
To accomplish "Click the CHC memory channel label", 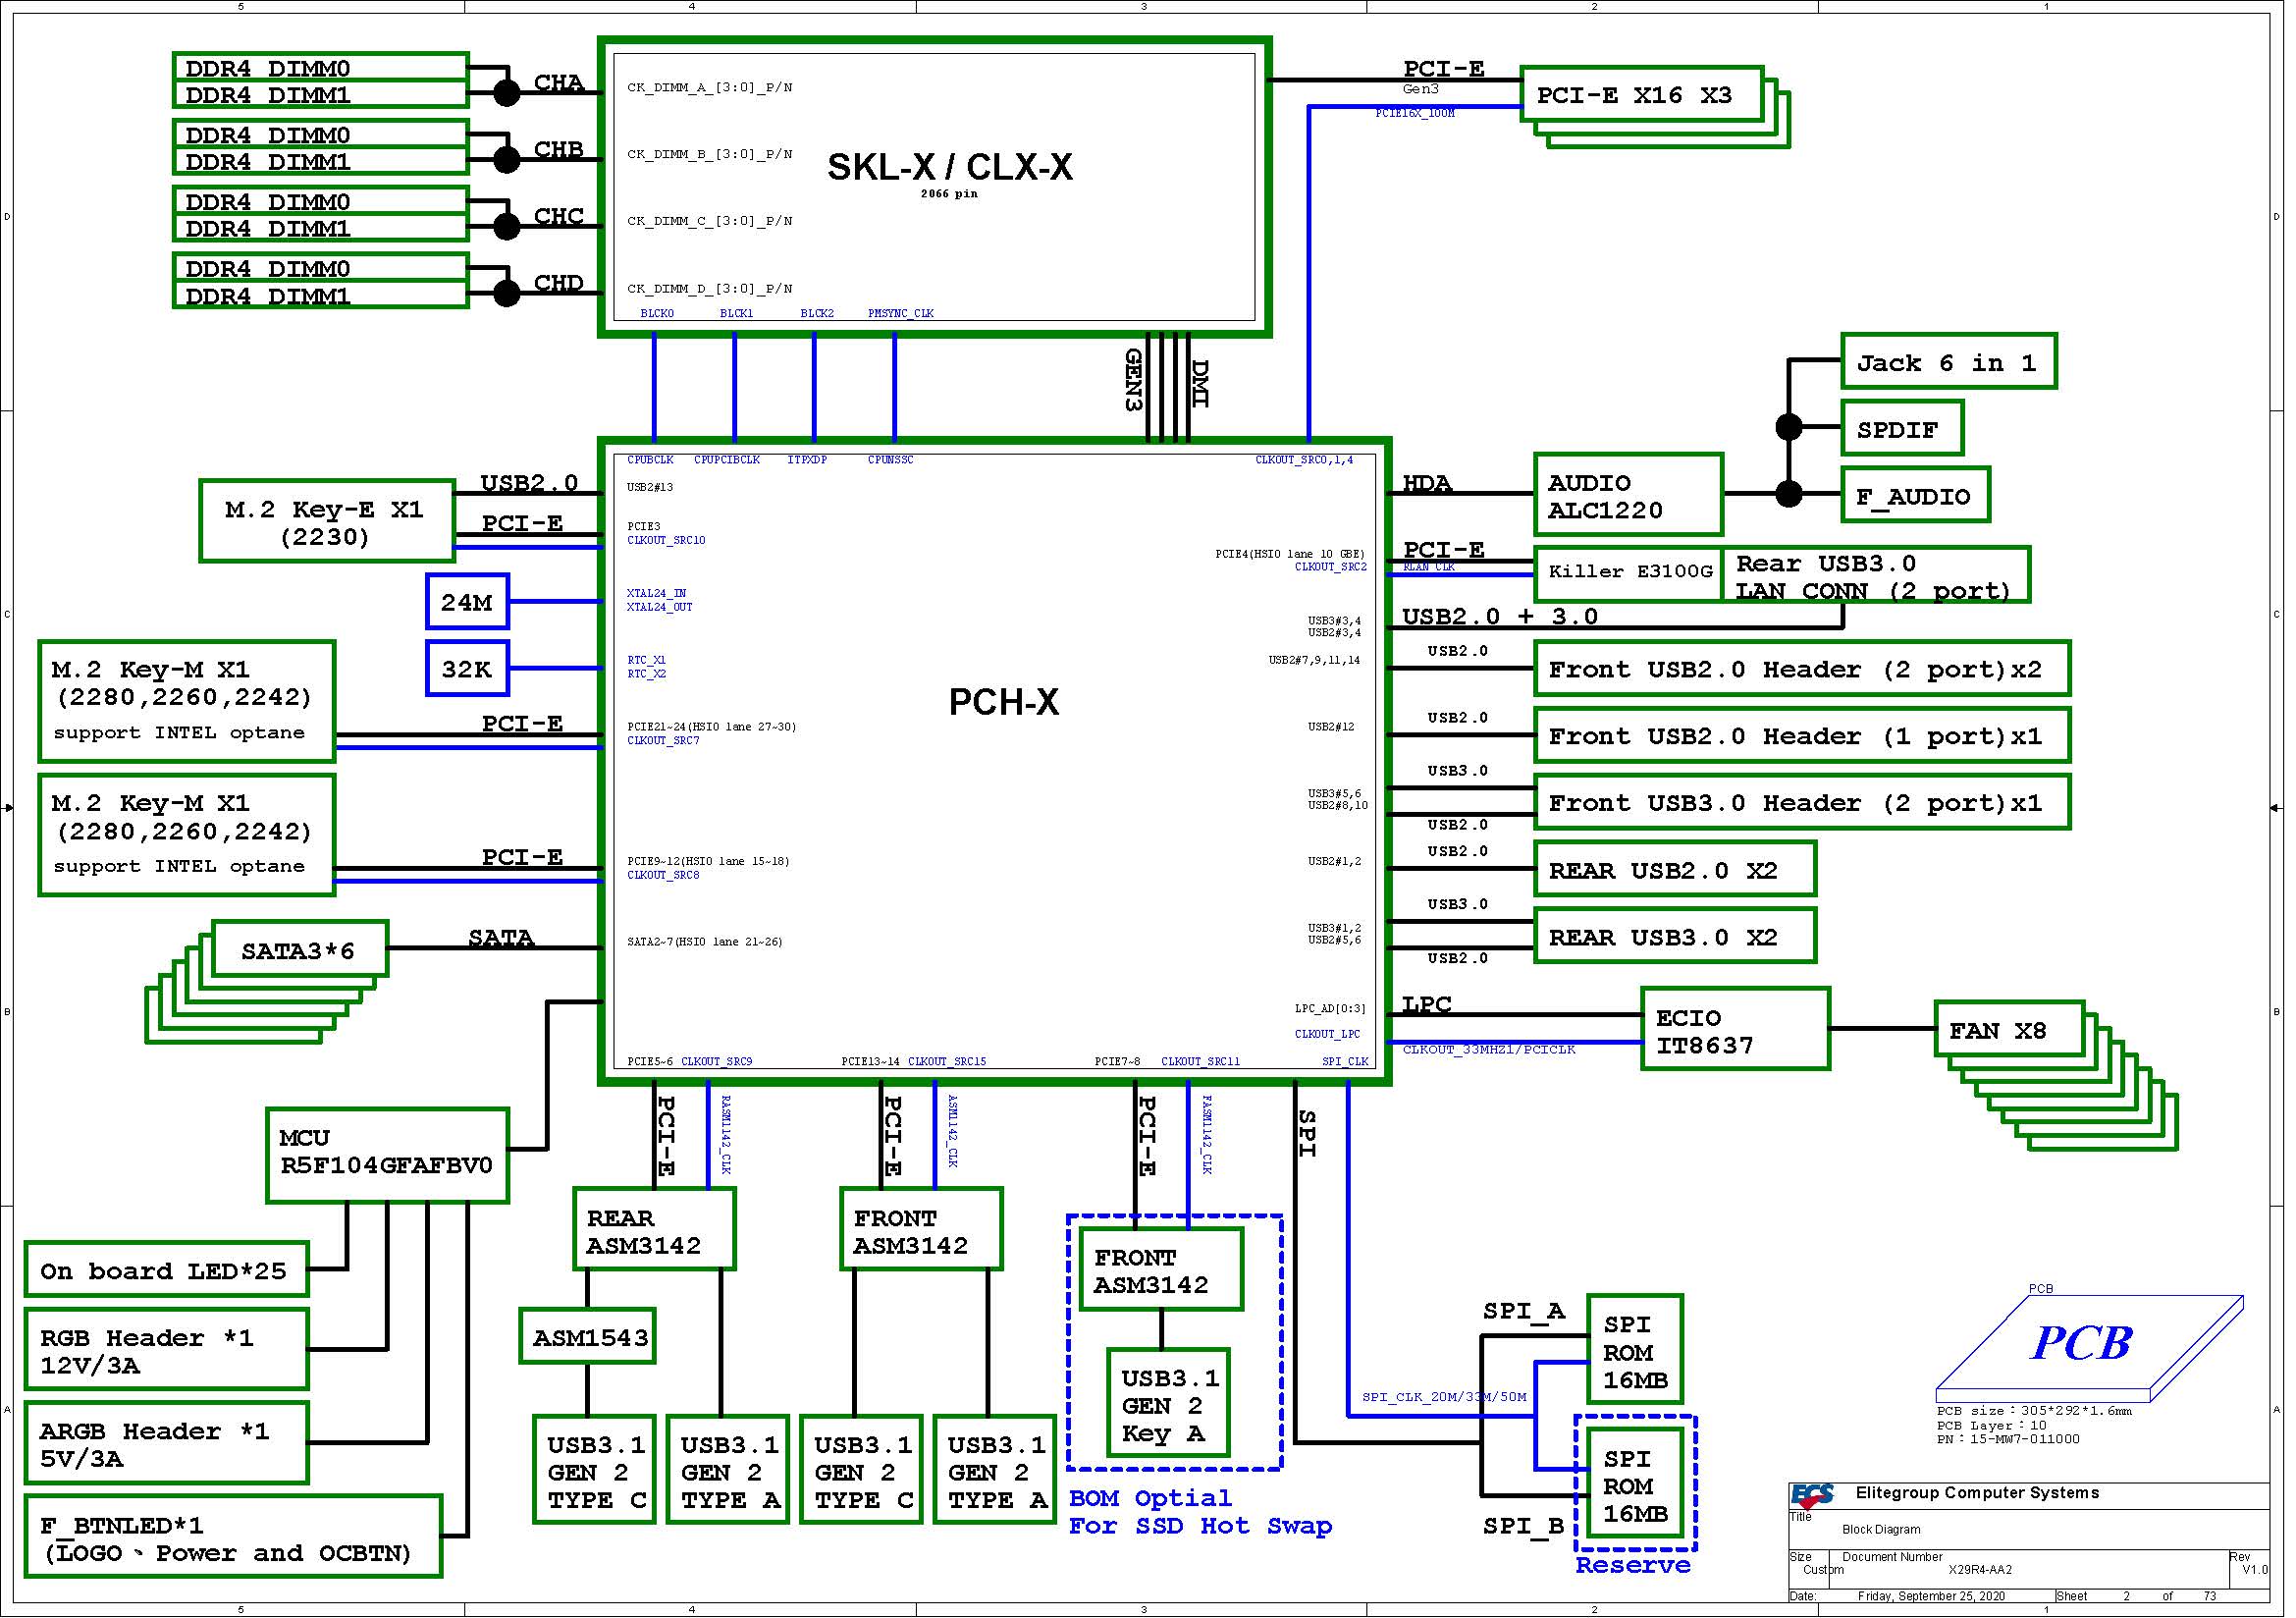I will click(558, 216).
